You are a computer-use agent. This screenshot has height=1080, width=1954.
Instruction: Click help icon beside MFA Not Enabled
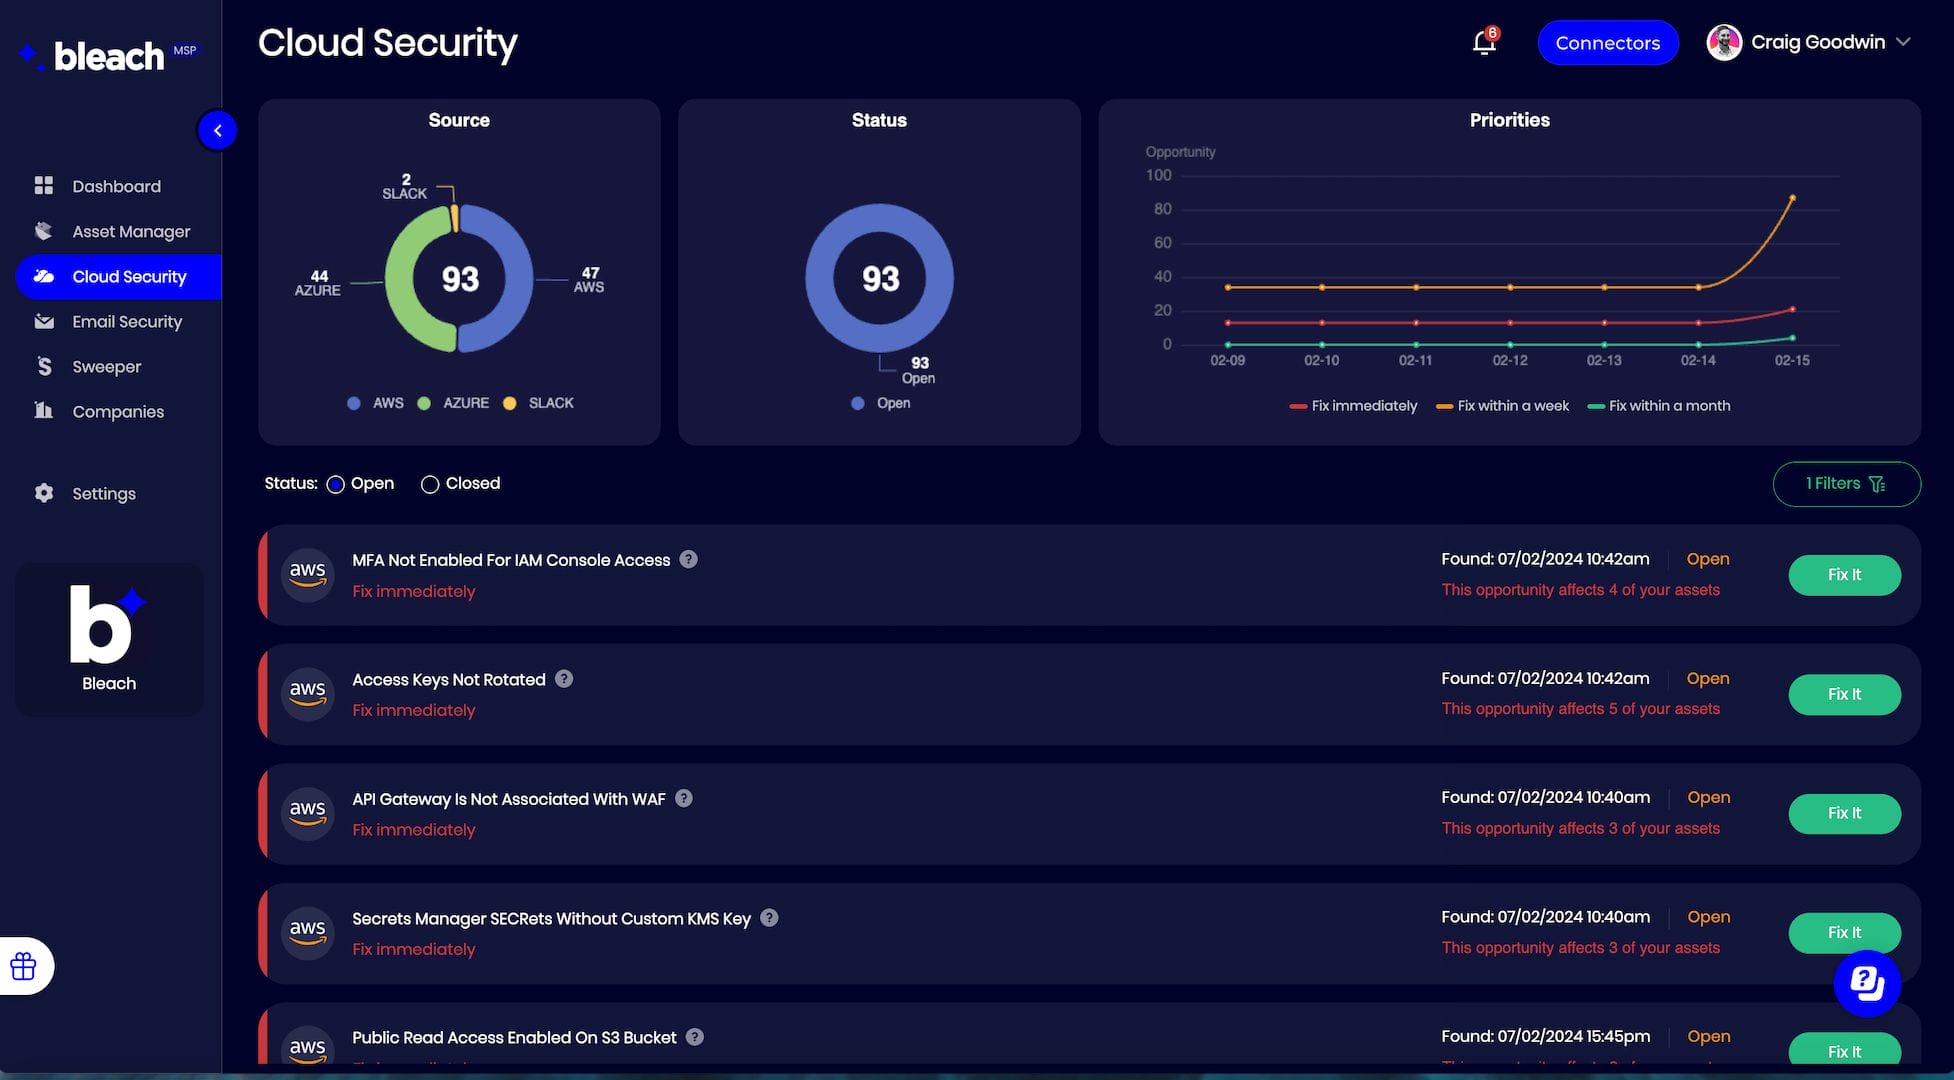pyautogui.click(x=688, y=560)
